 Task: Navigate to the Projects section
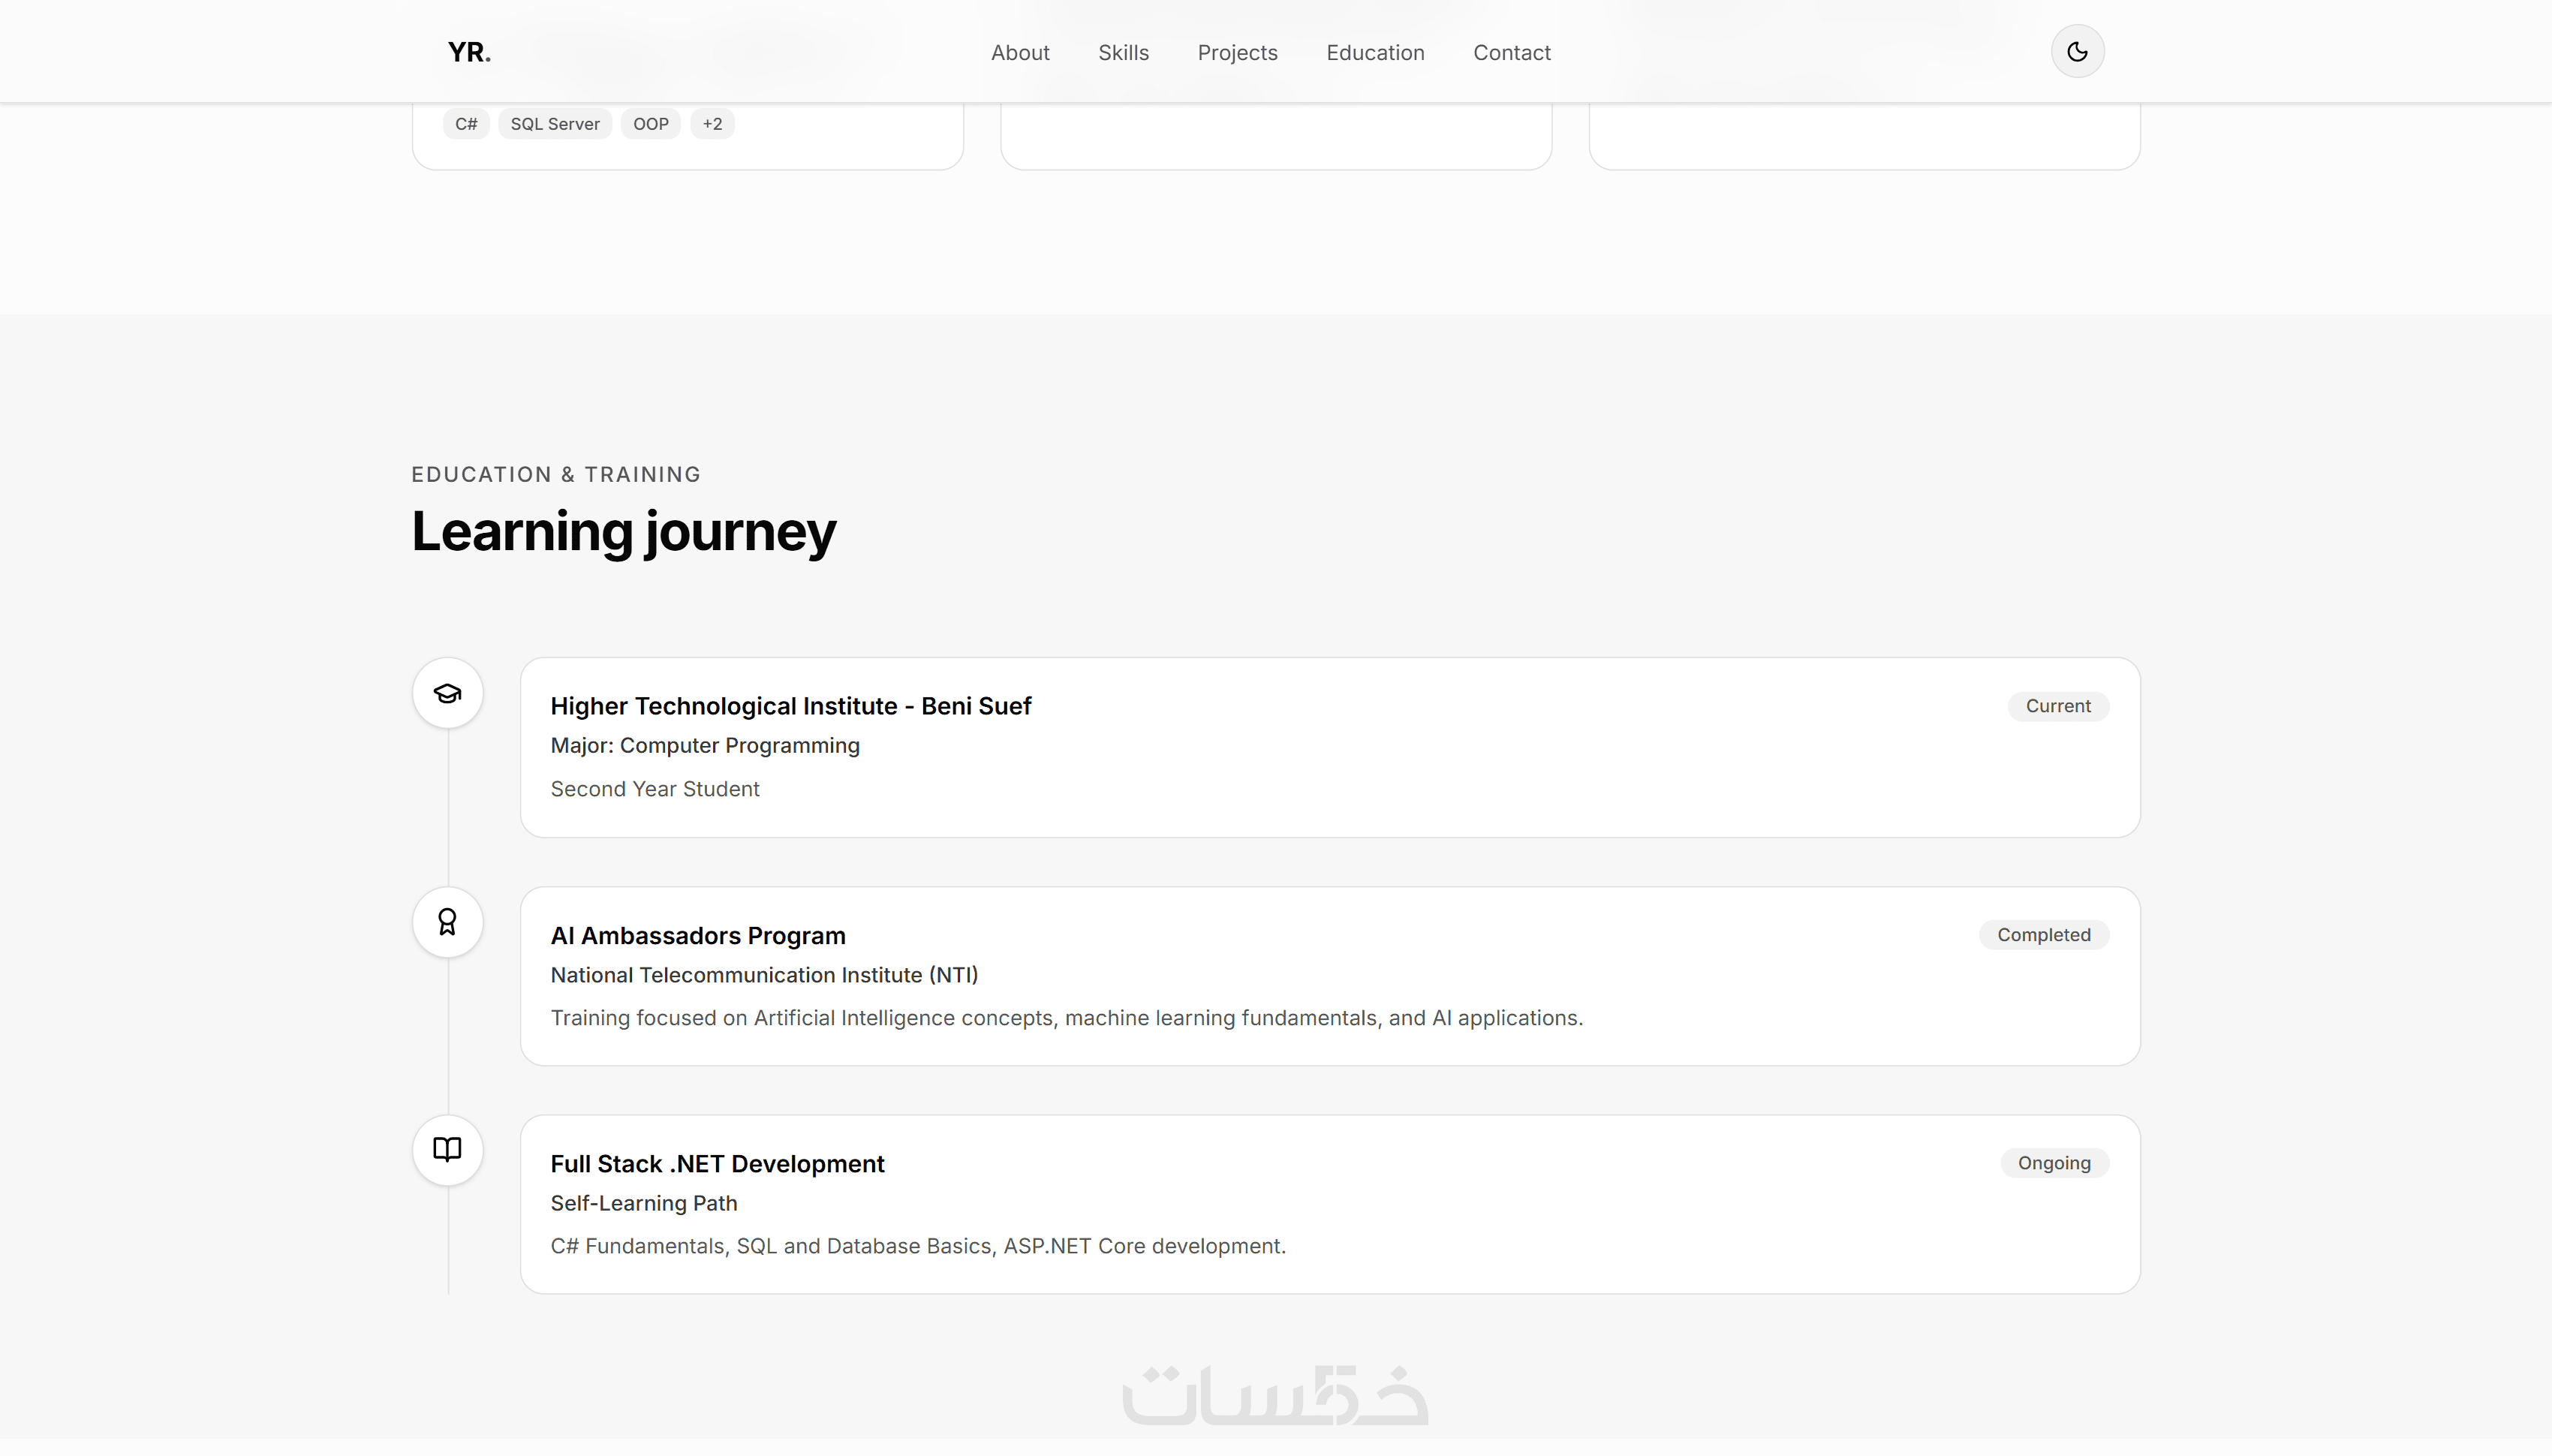(1237, 53)
